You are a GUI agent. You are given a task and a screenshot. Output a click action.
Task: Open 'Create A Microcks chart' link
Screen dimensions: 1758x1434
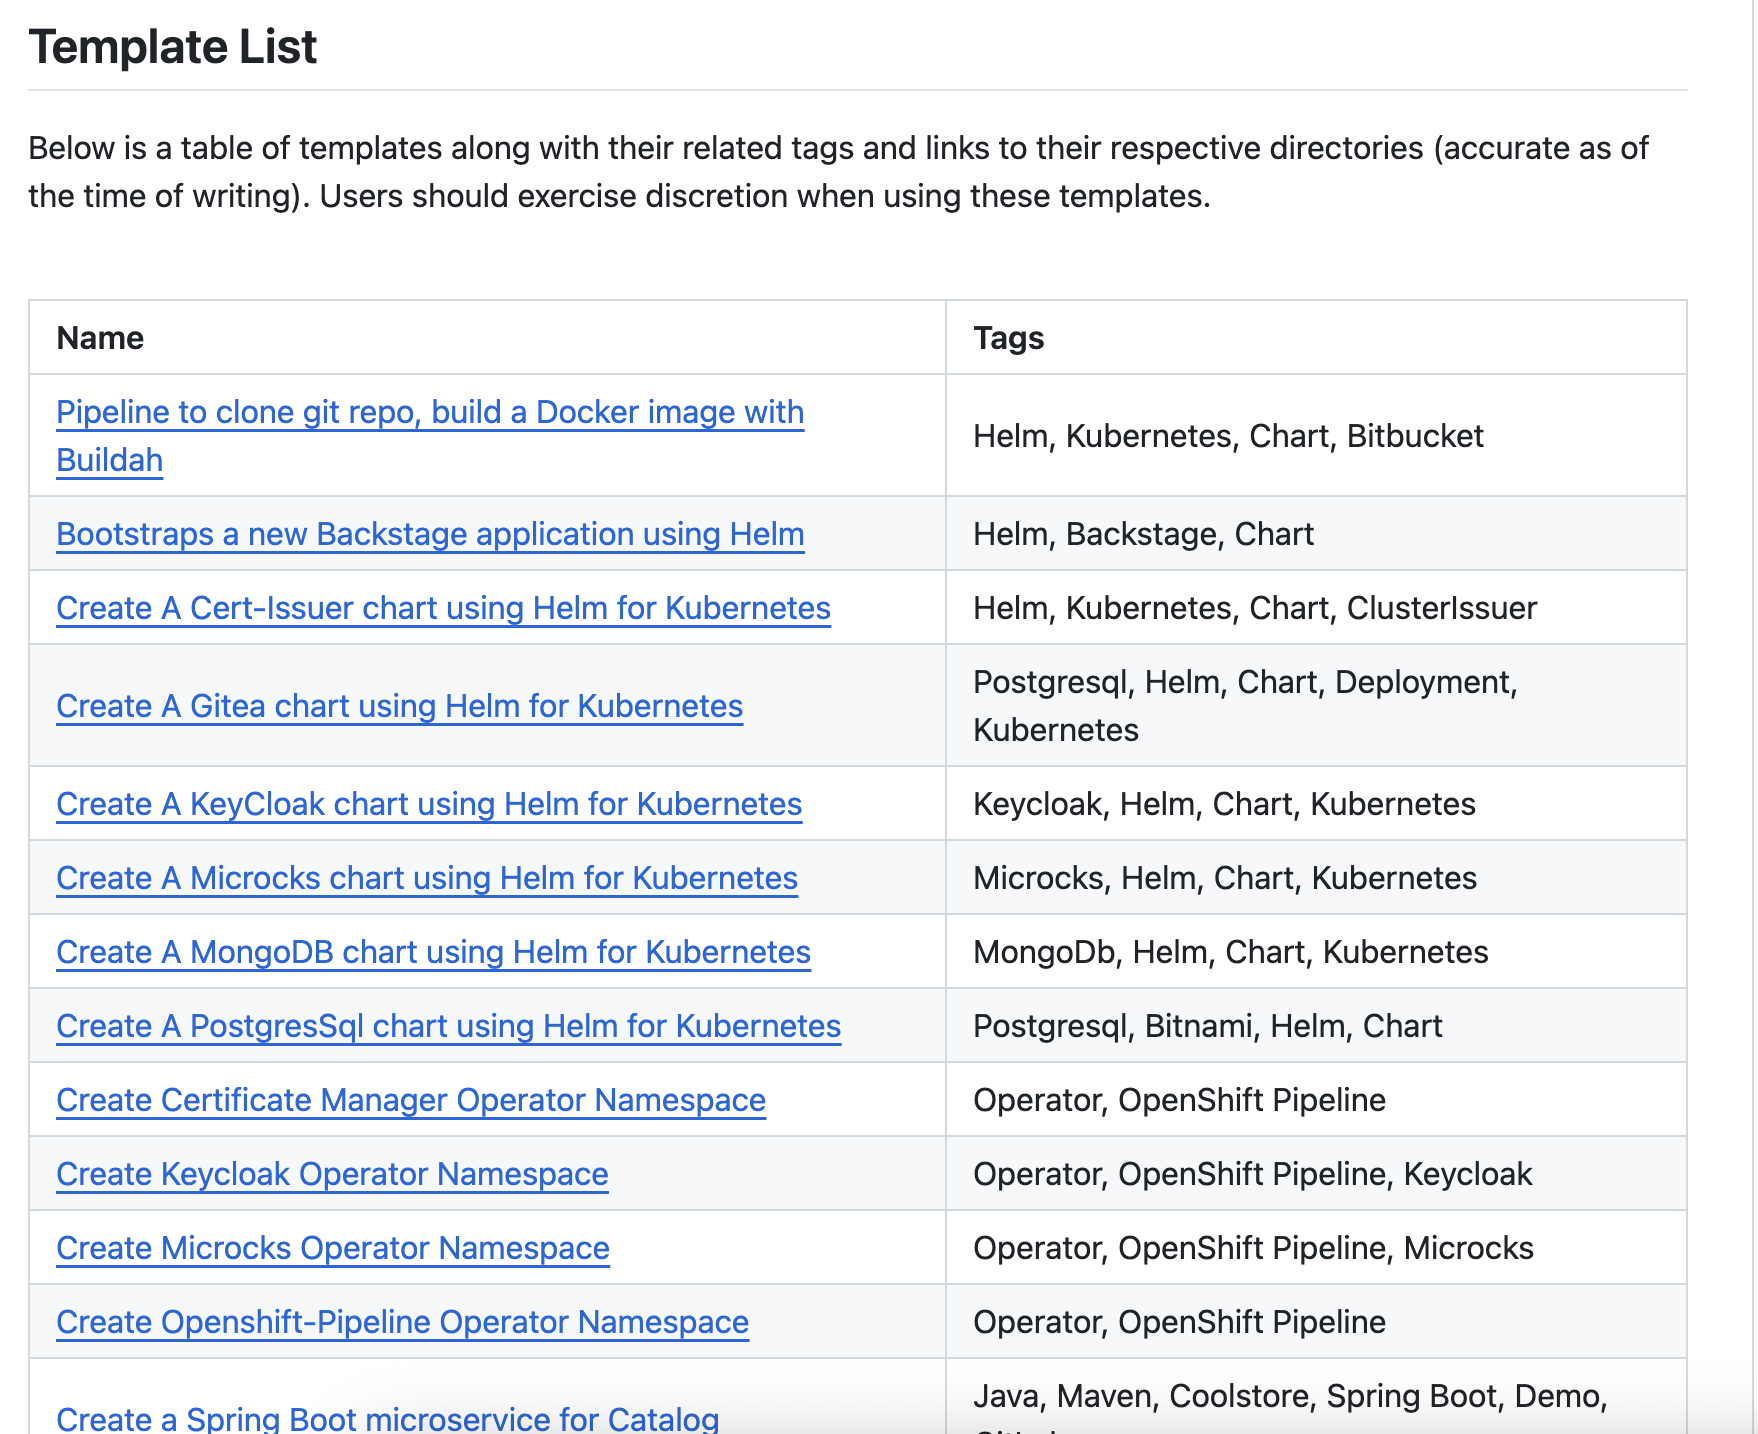[x=427, y=878]
